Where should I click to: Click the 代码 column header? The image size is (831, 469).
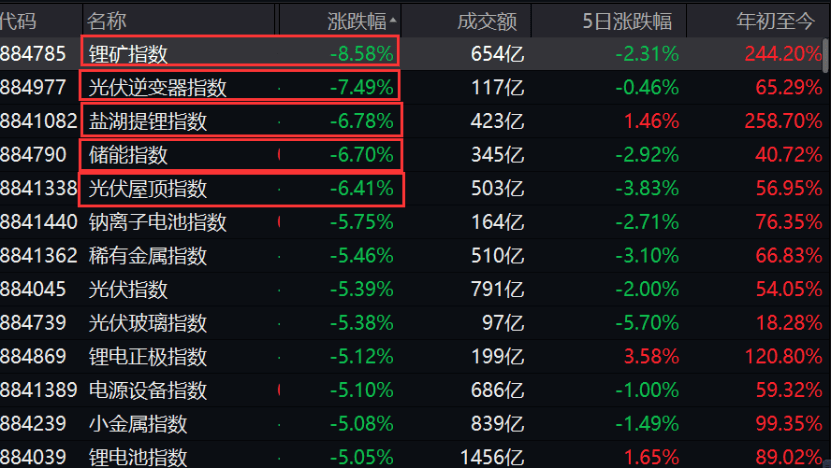pyautogui.click(x=18, y=21)
